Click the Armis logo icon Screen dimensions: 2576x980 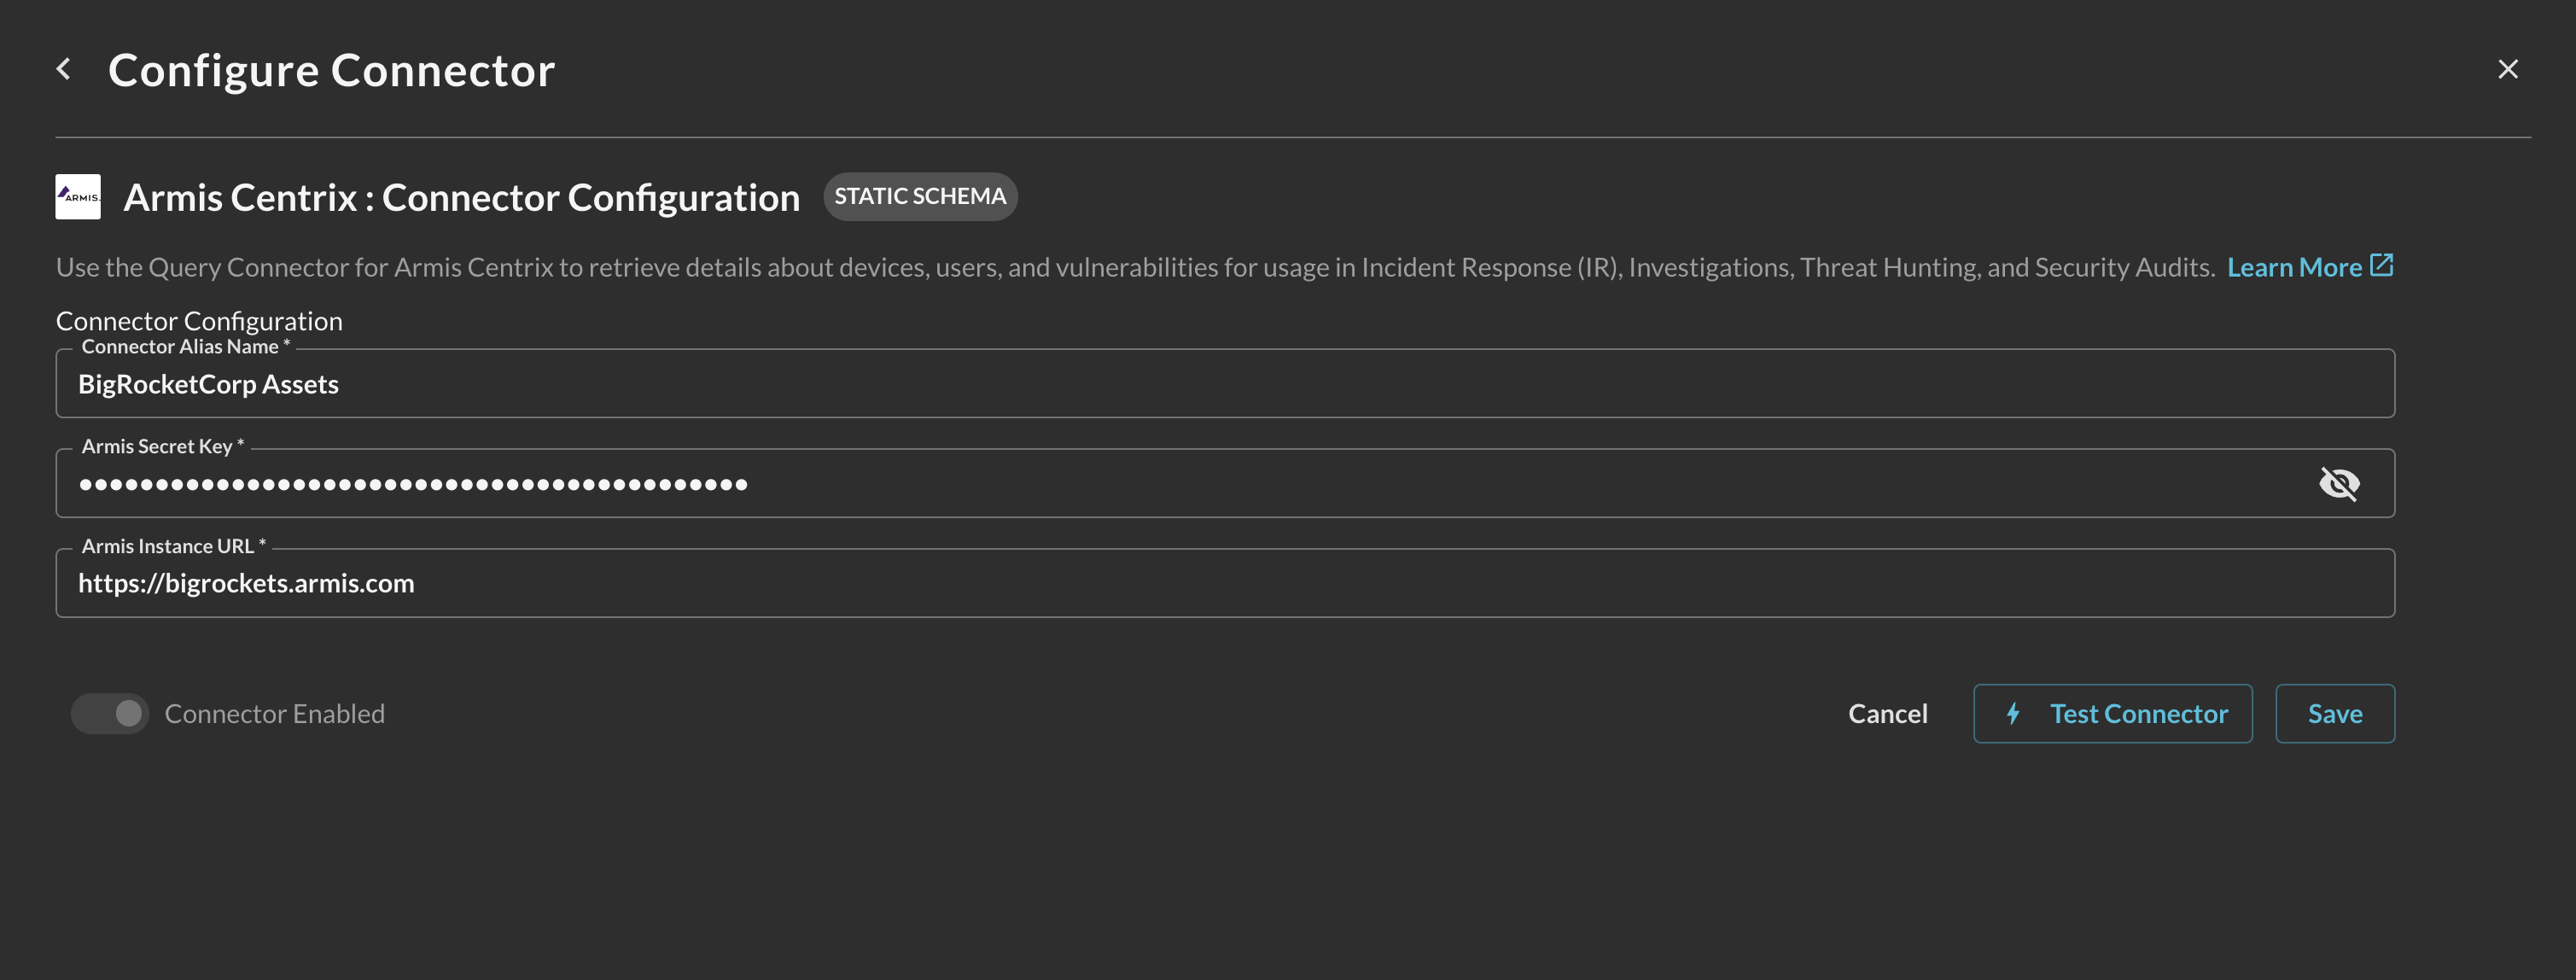pos(78,197)
